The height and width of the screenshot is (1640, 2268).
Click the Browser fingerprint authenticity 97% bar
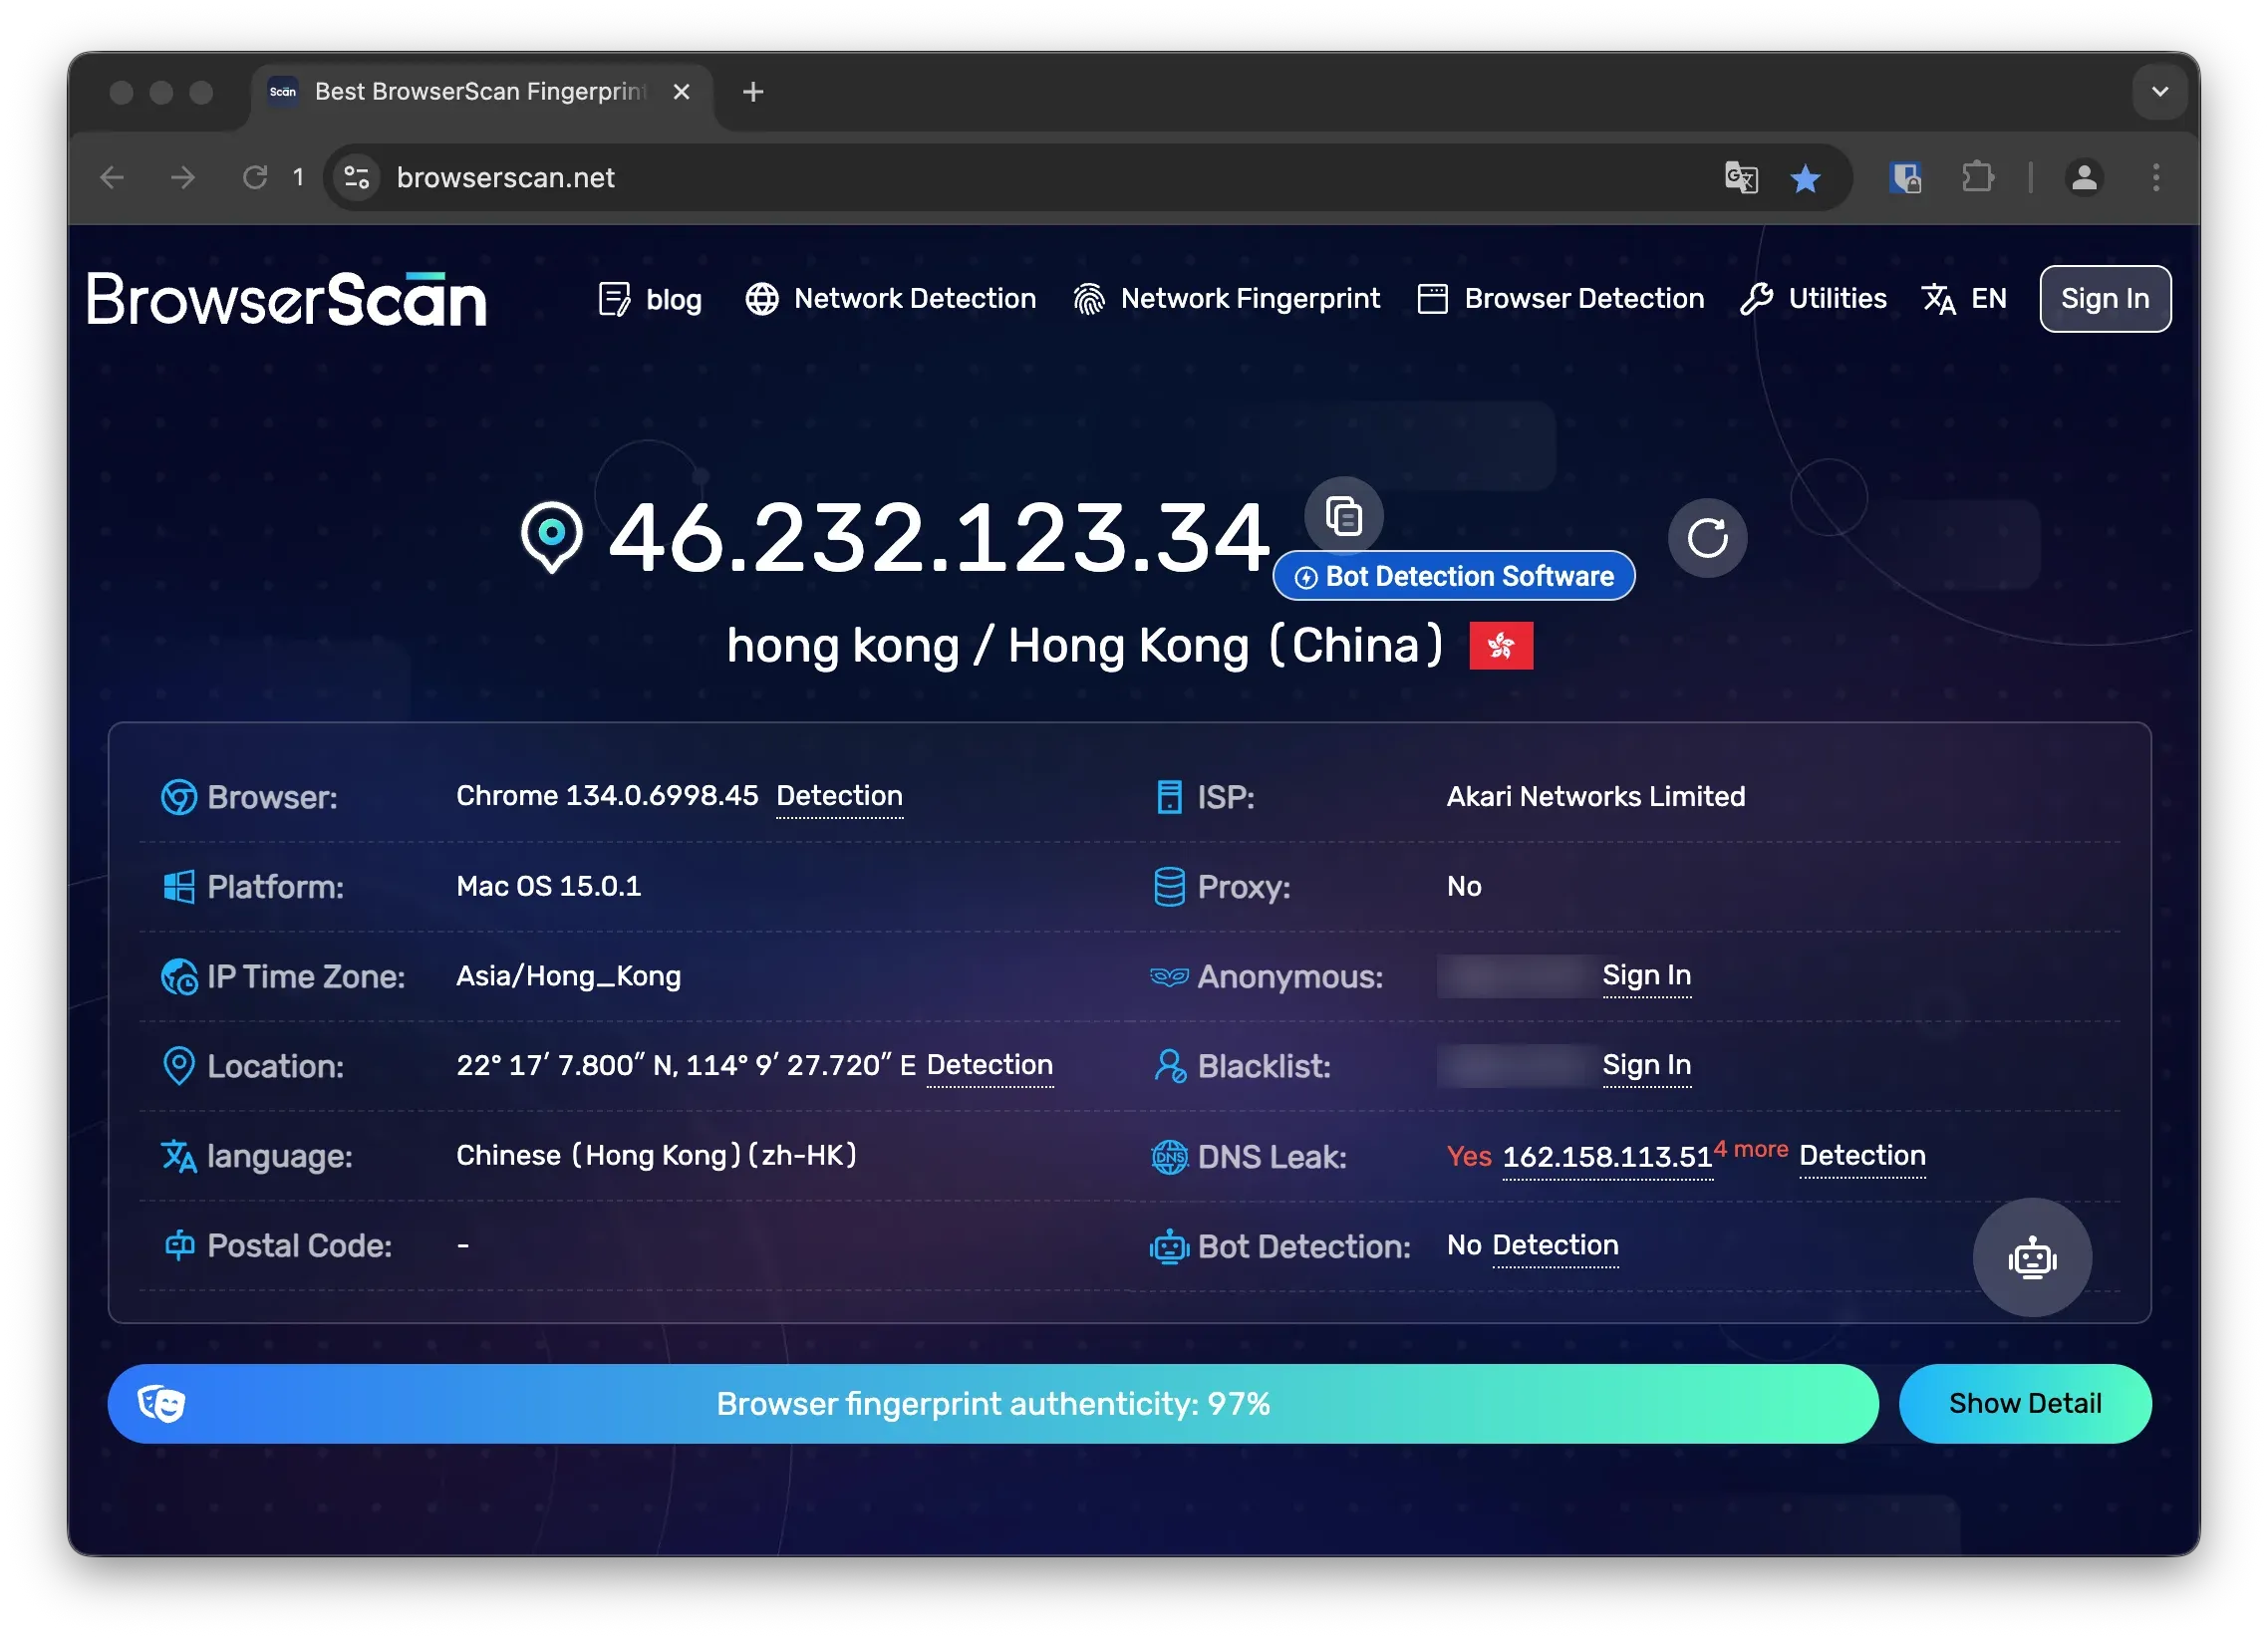tap(992, 1403)
